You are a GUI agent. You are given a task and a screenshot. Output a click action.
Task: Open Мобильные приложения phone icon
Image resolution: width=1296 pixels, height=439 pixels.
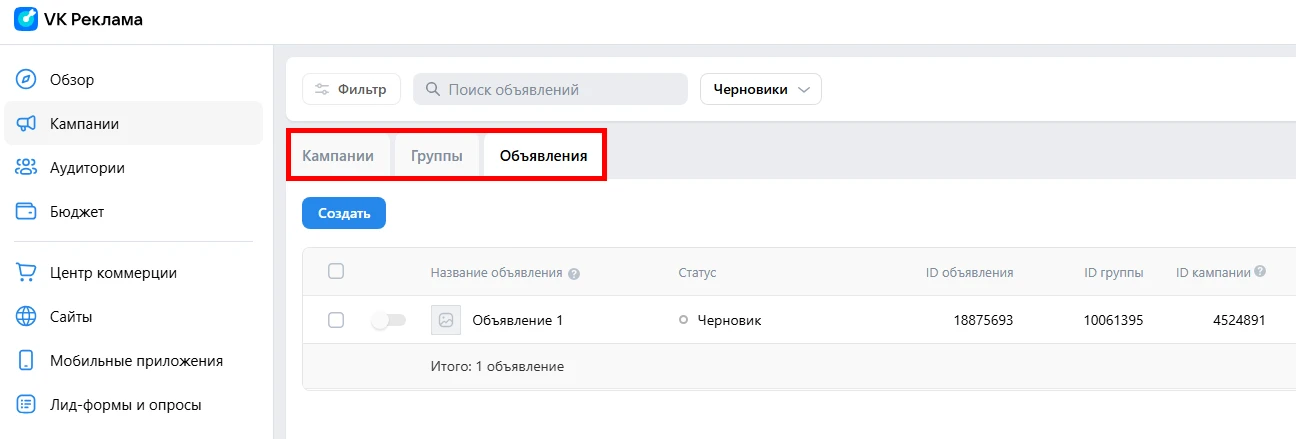[26, 361]
